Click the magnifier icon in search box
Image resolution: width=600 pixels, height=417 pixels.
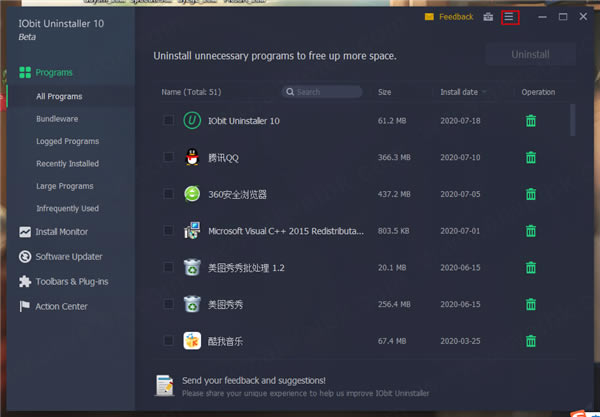point(290,92)
